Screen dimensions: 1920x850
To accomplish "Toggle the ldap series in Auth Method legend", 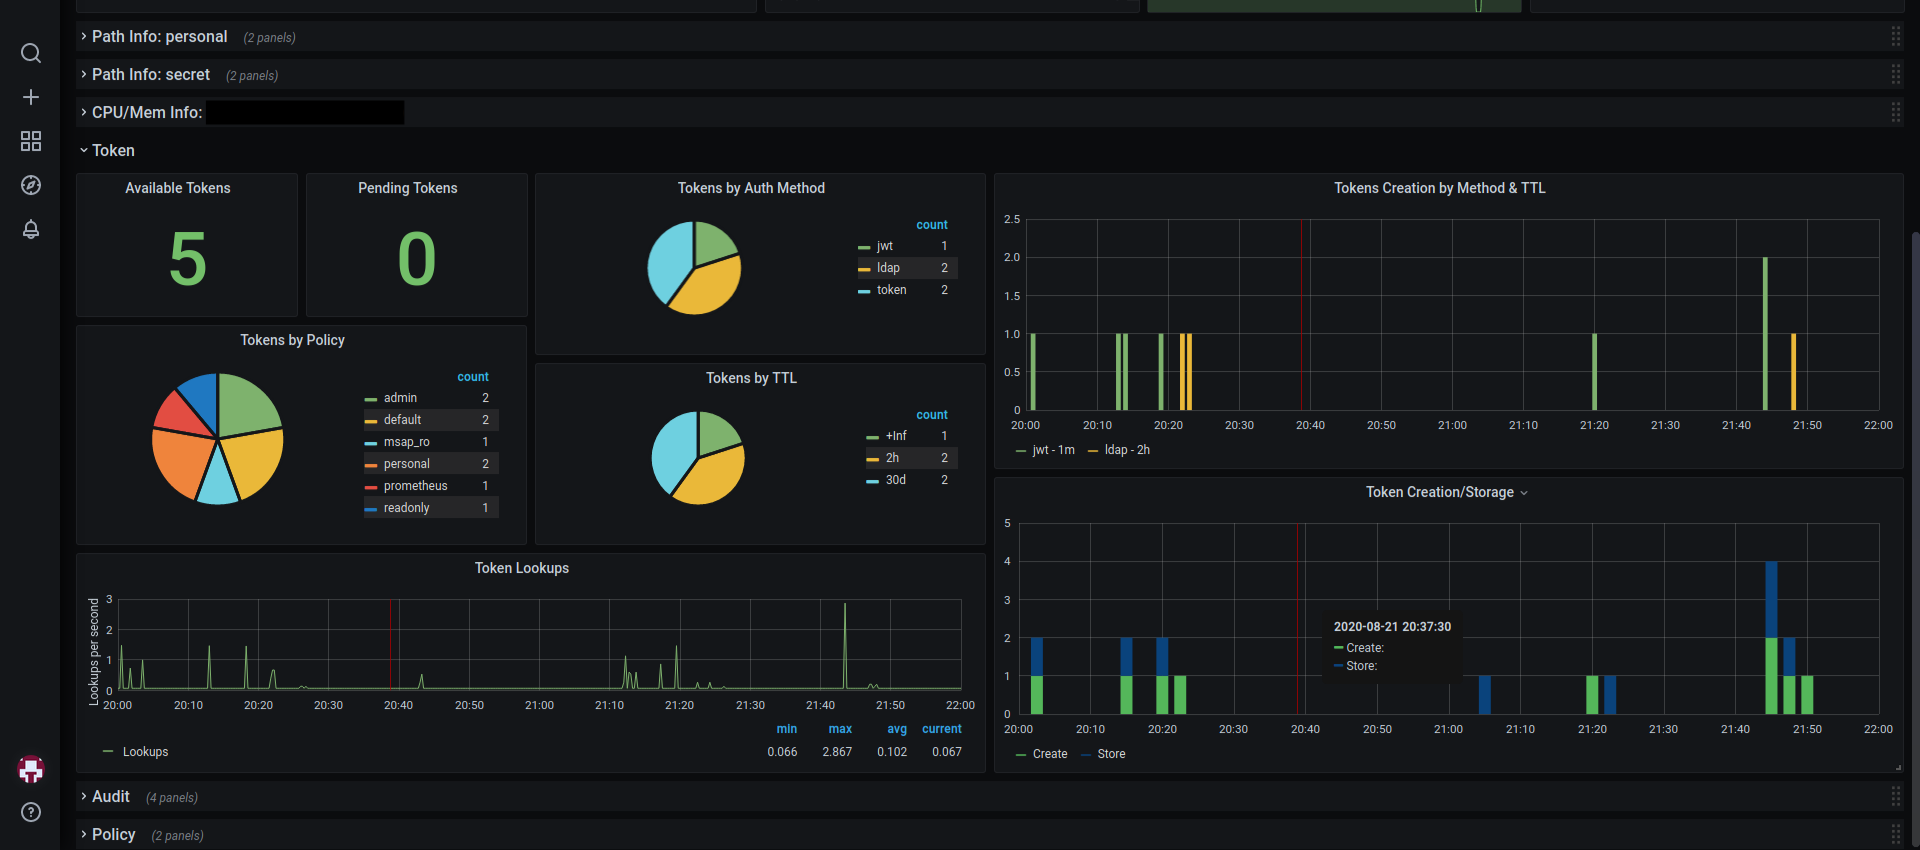I will click(x=888, y=268).
